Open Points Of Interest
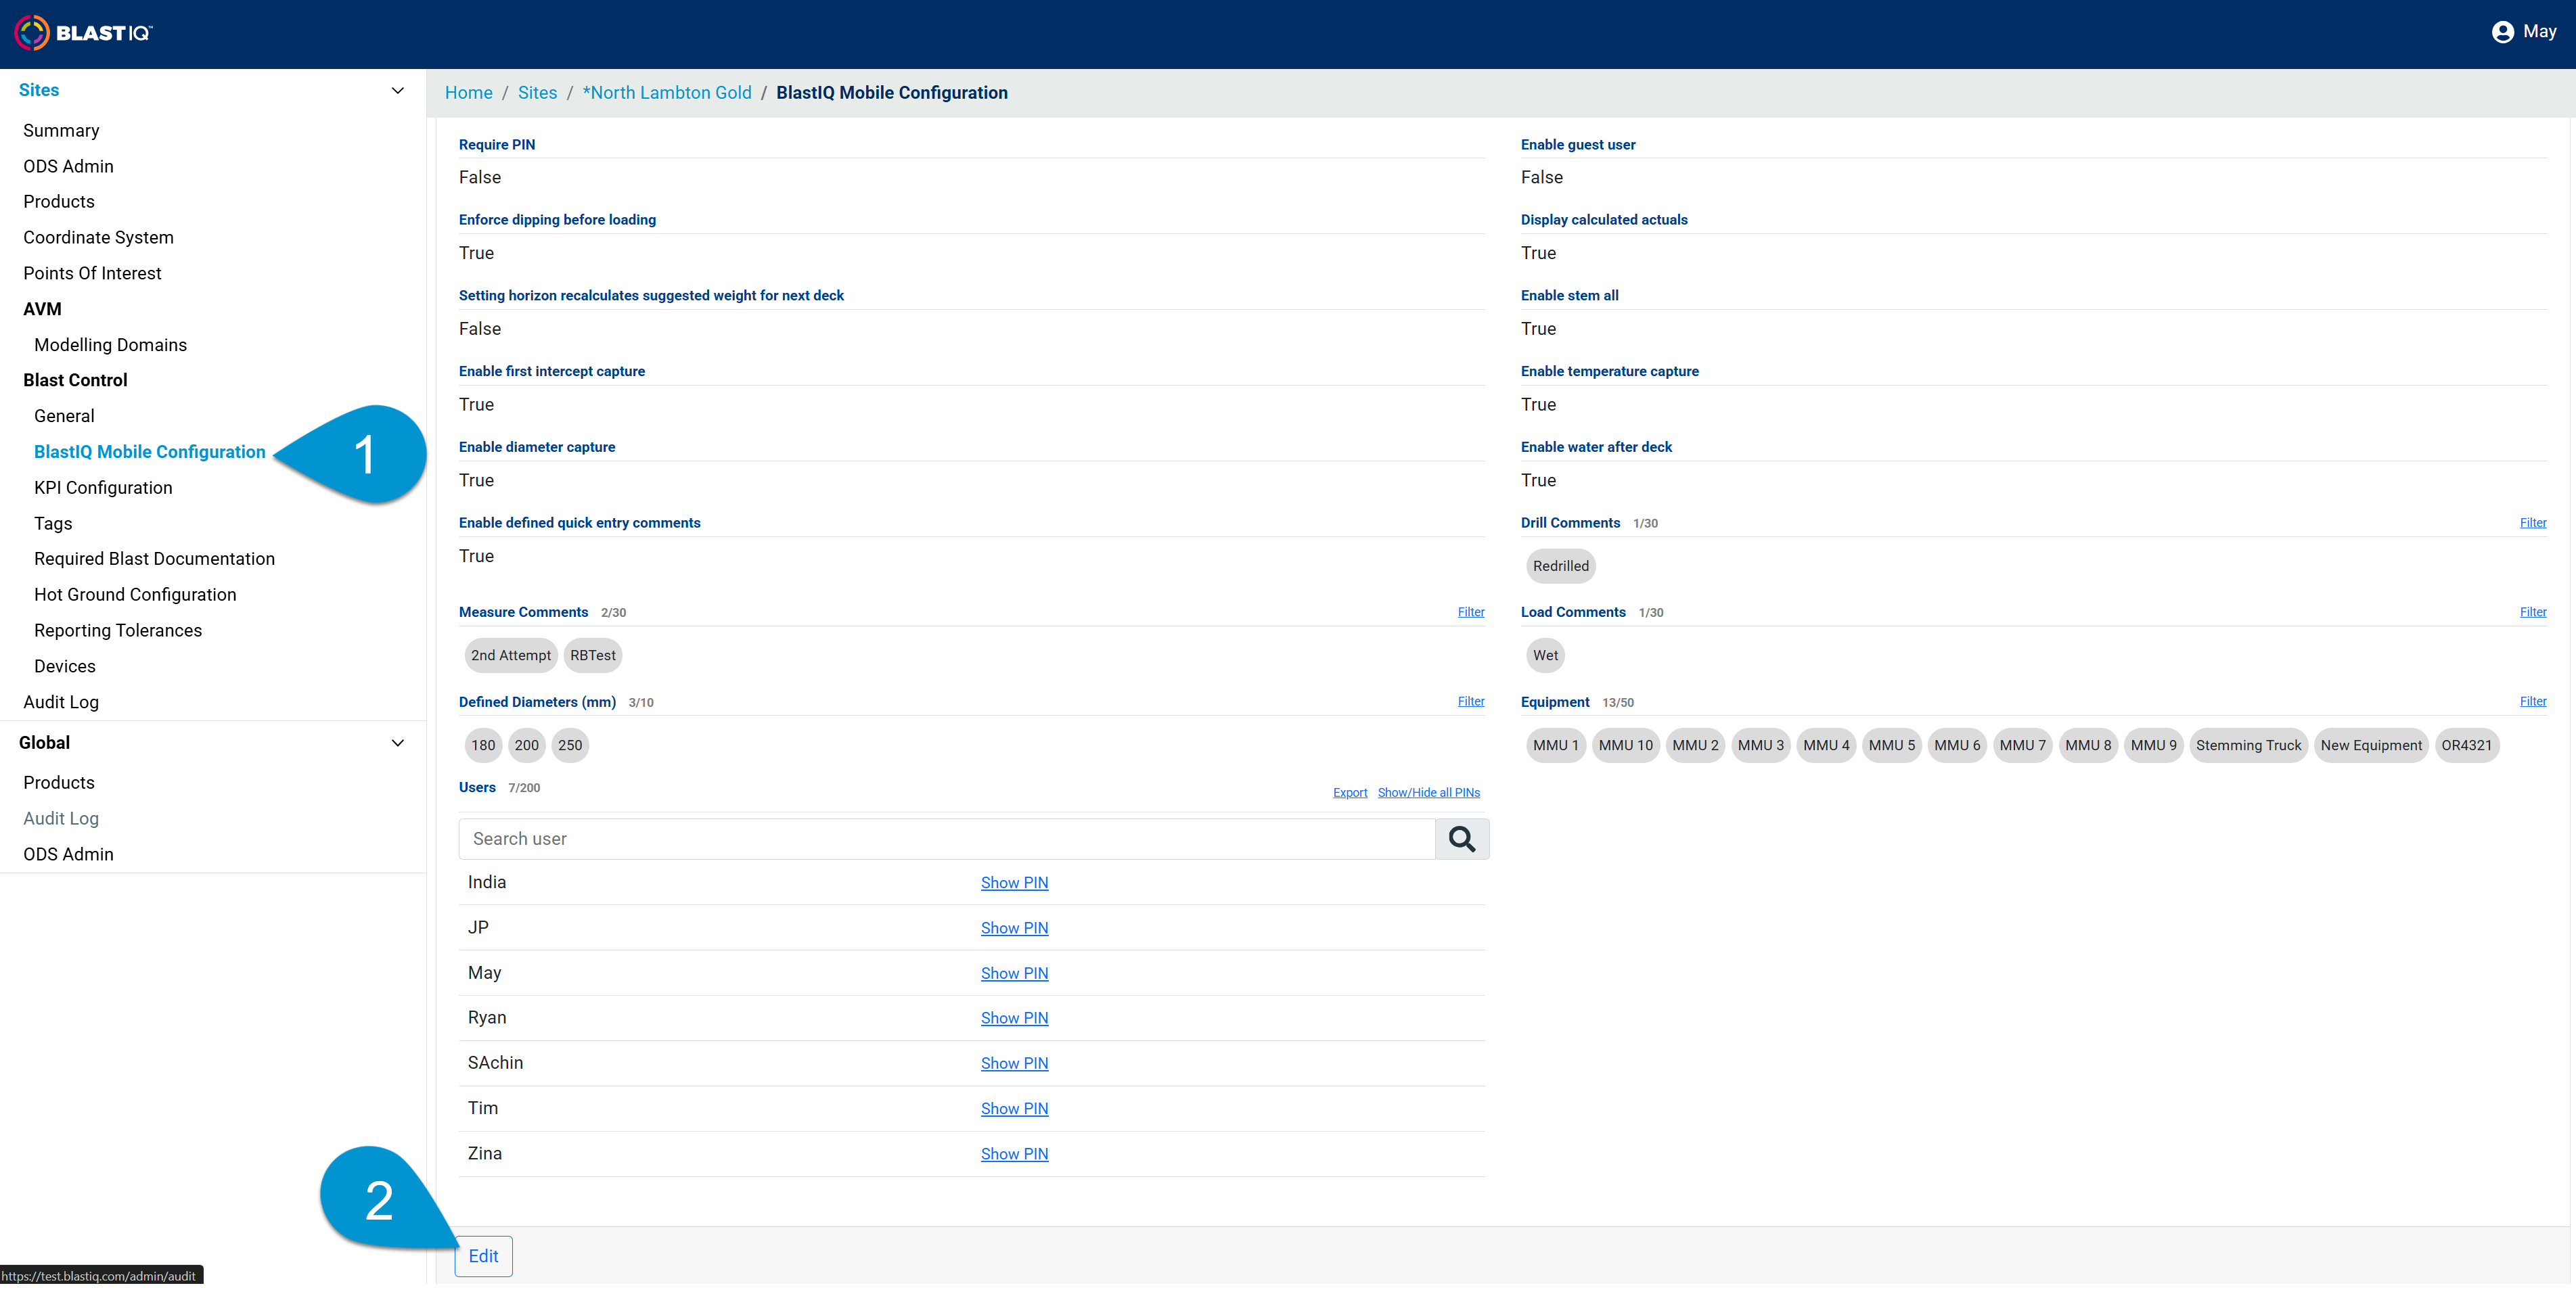2576x1292 pixels. click(x=92, y=273)
